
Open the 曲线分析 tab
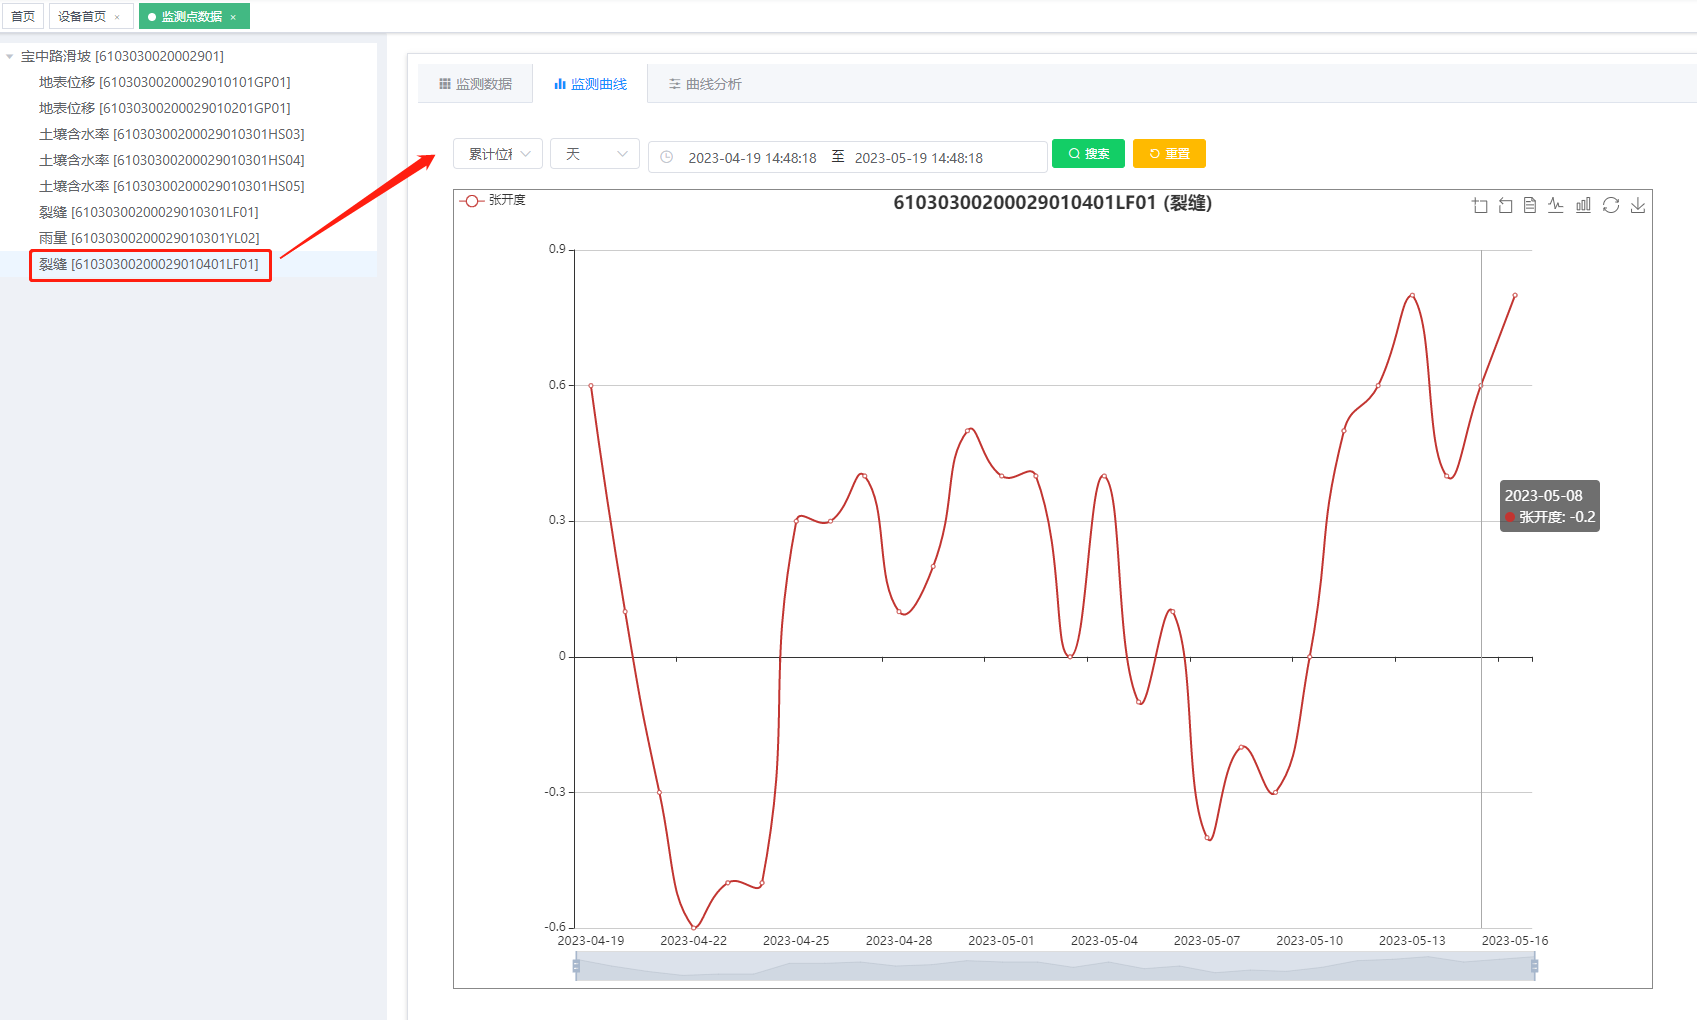[705, 84]
